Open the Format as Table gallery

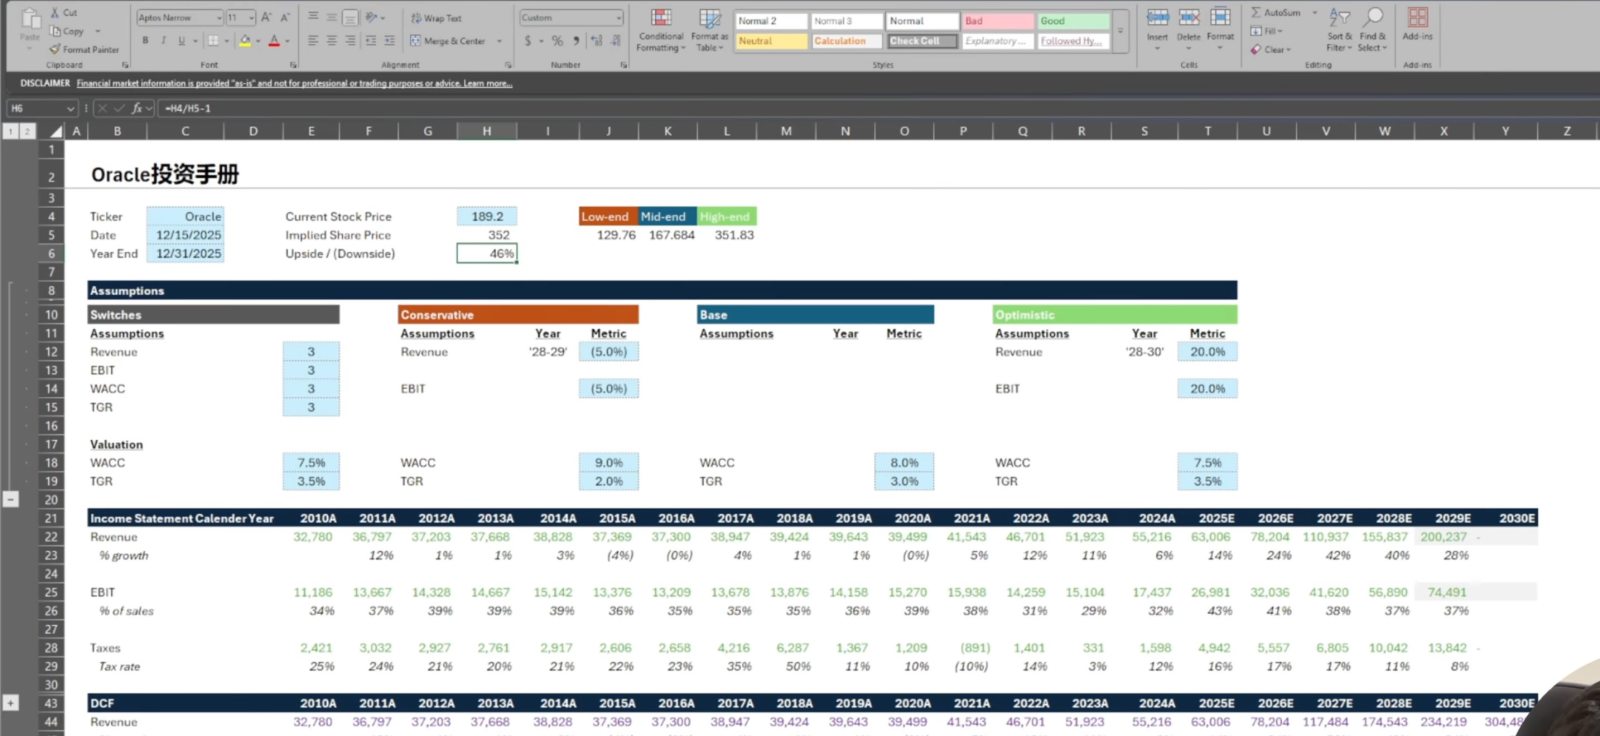pos(709,30)
